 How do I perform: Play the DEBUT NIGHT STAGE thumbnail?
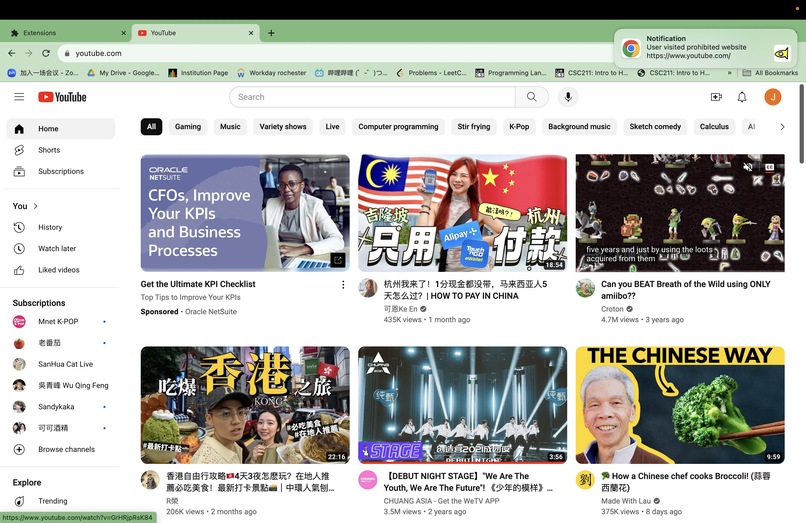[463, 405]
